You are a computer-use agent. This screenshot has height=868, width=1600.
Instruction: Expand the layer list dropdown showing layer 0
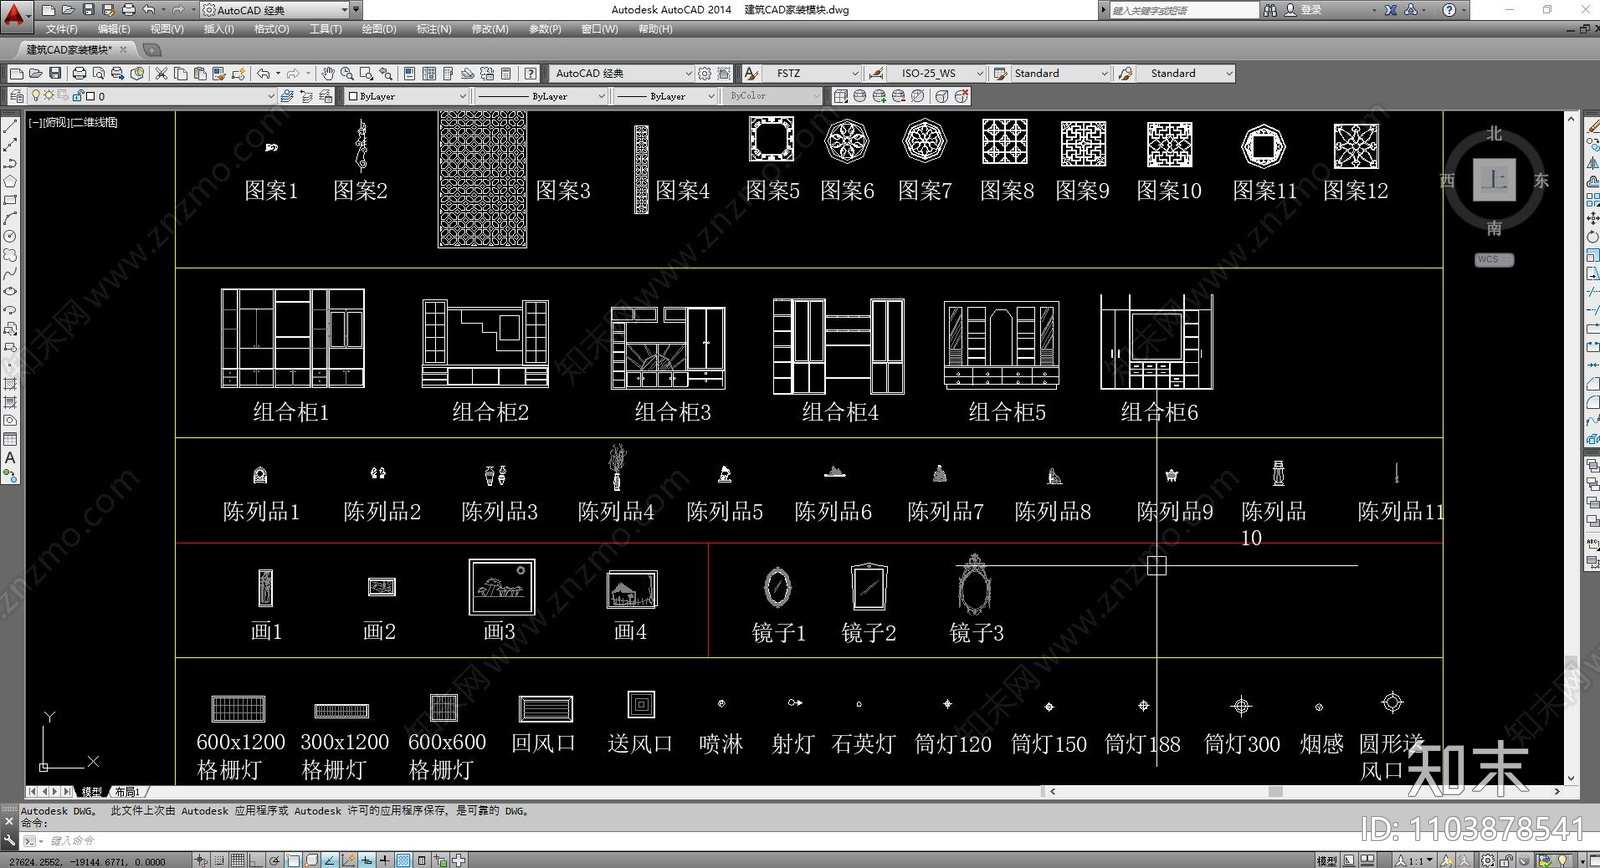[270, 96]
